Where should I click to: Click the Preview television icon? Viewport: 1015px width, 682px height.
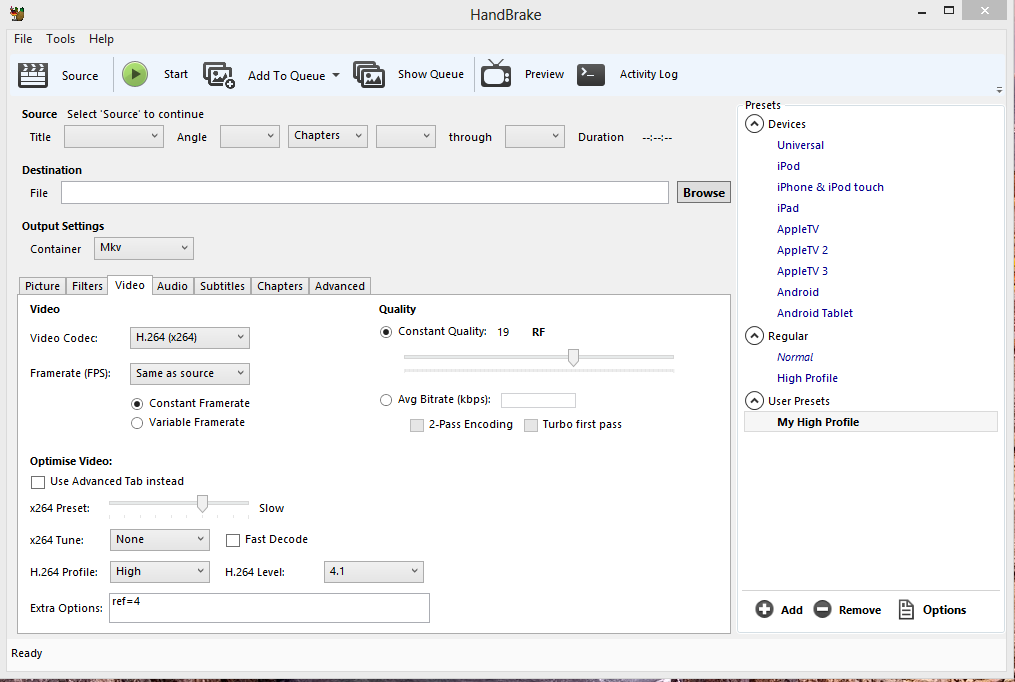496,74
